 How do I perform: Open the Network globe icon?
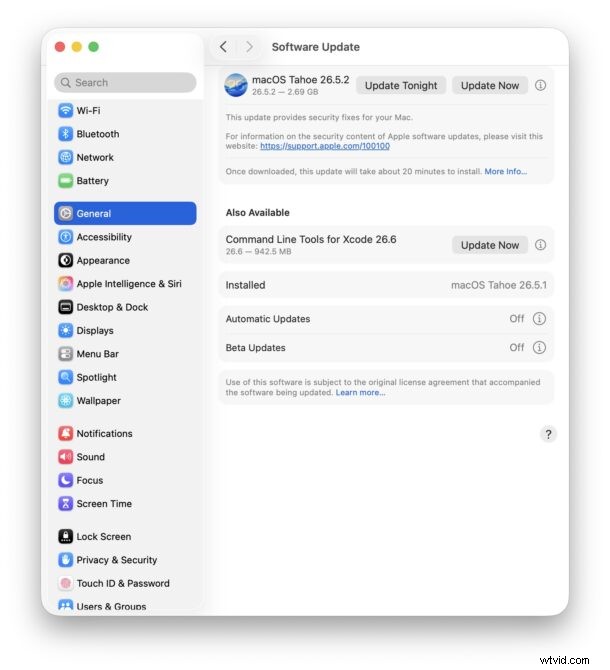[x=65, y=158]
